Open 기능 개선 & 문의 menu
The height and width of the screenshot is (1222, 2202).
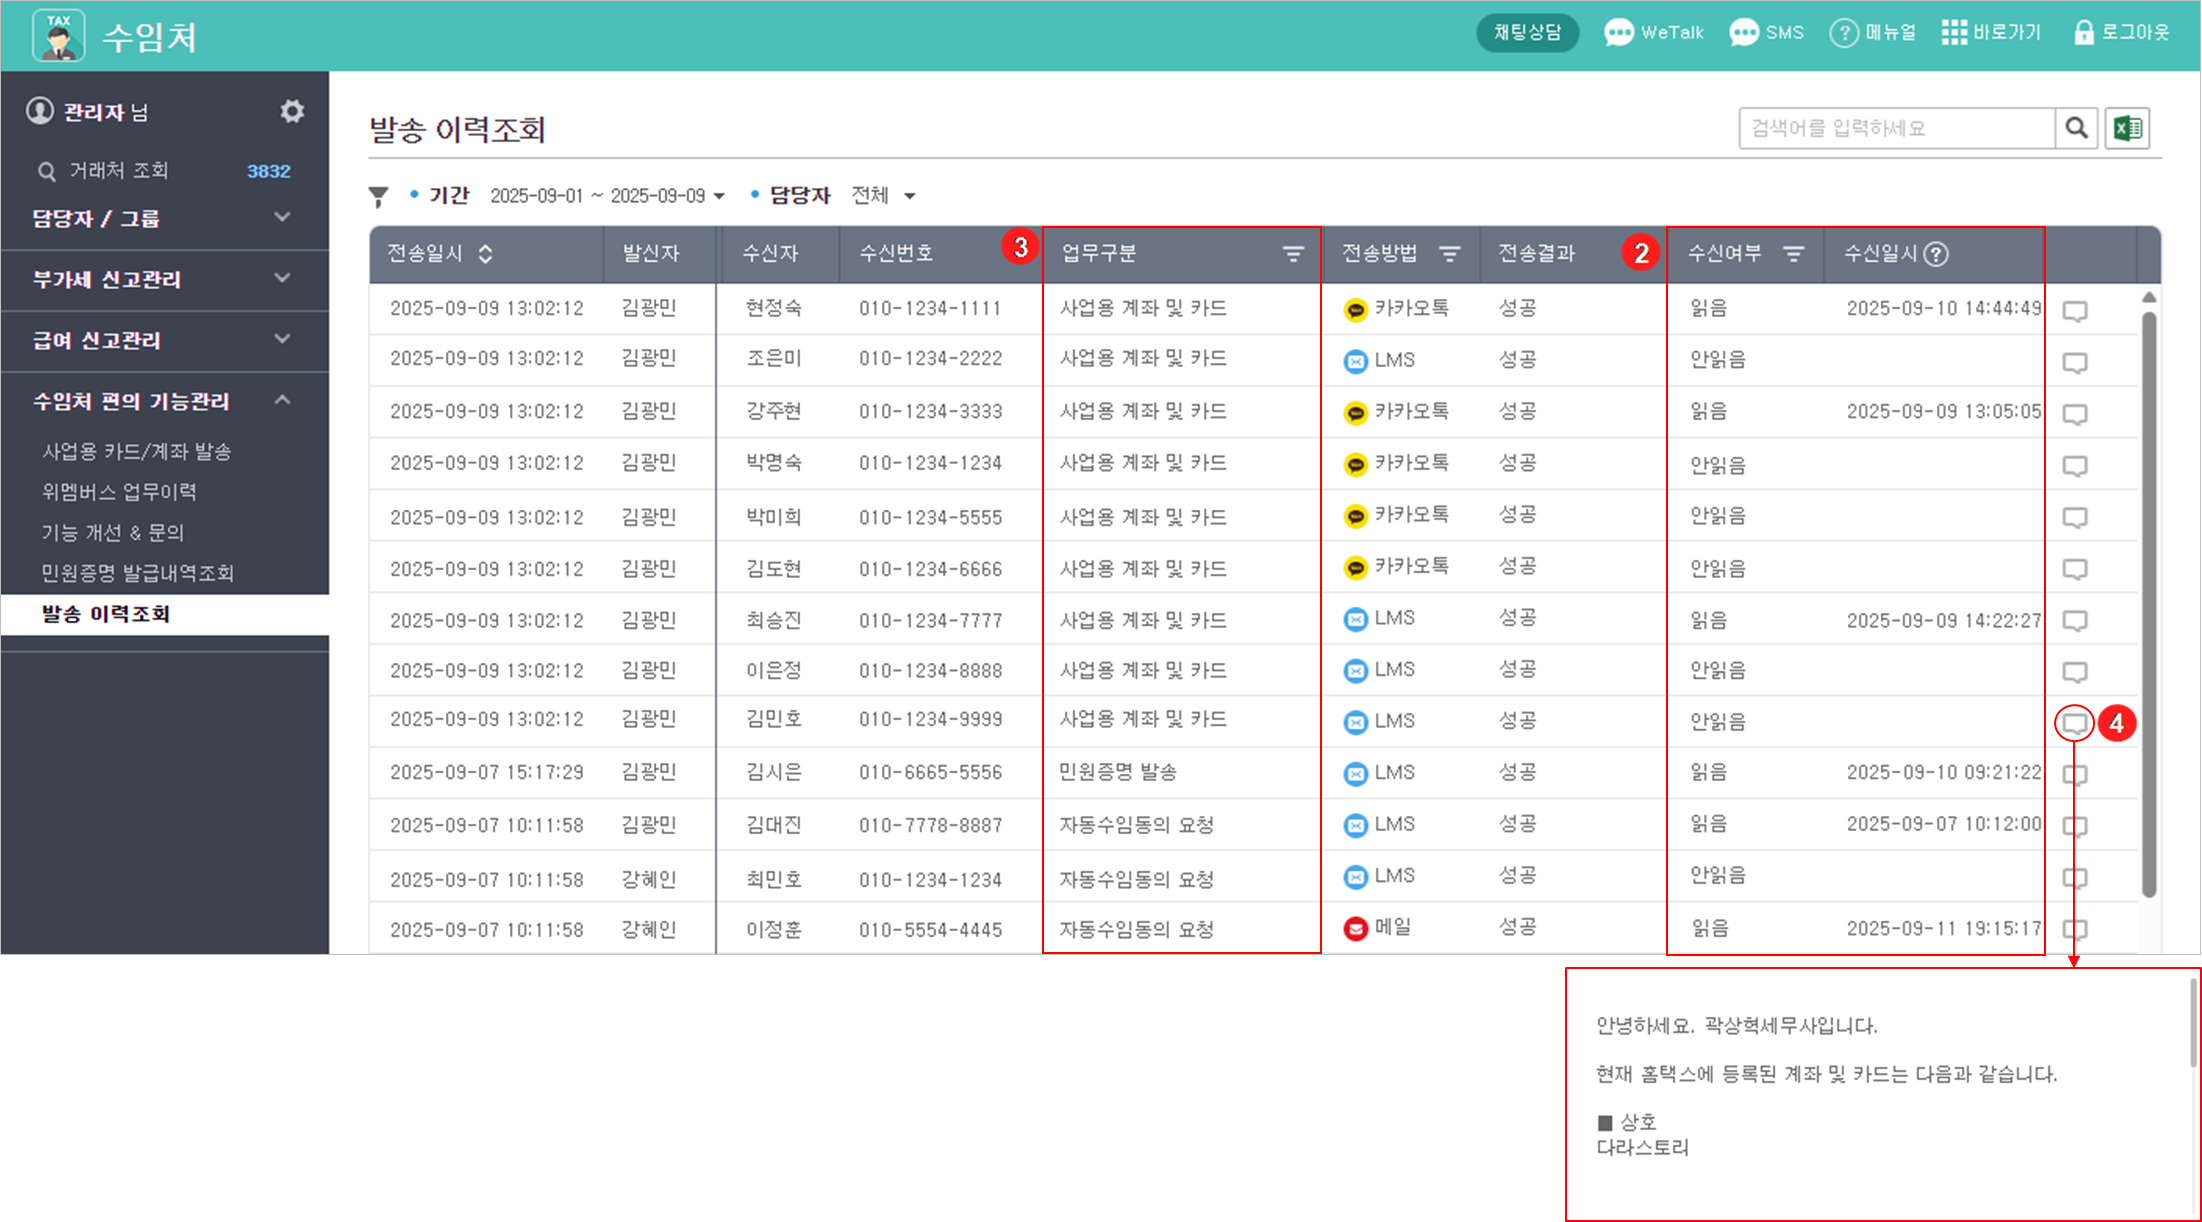tap(113, 532)
